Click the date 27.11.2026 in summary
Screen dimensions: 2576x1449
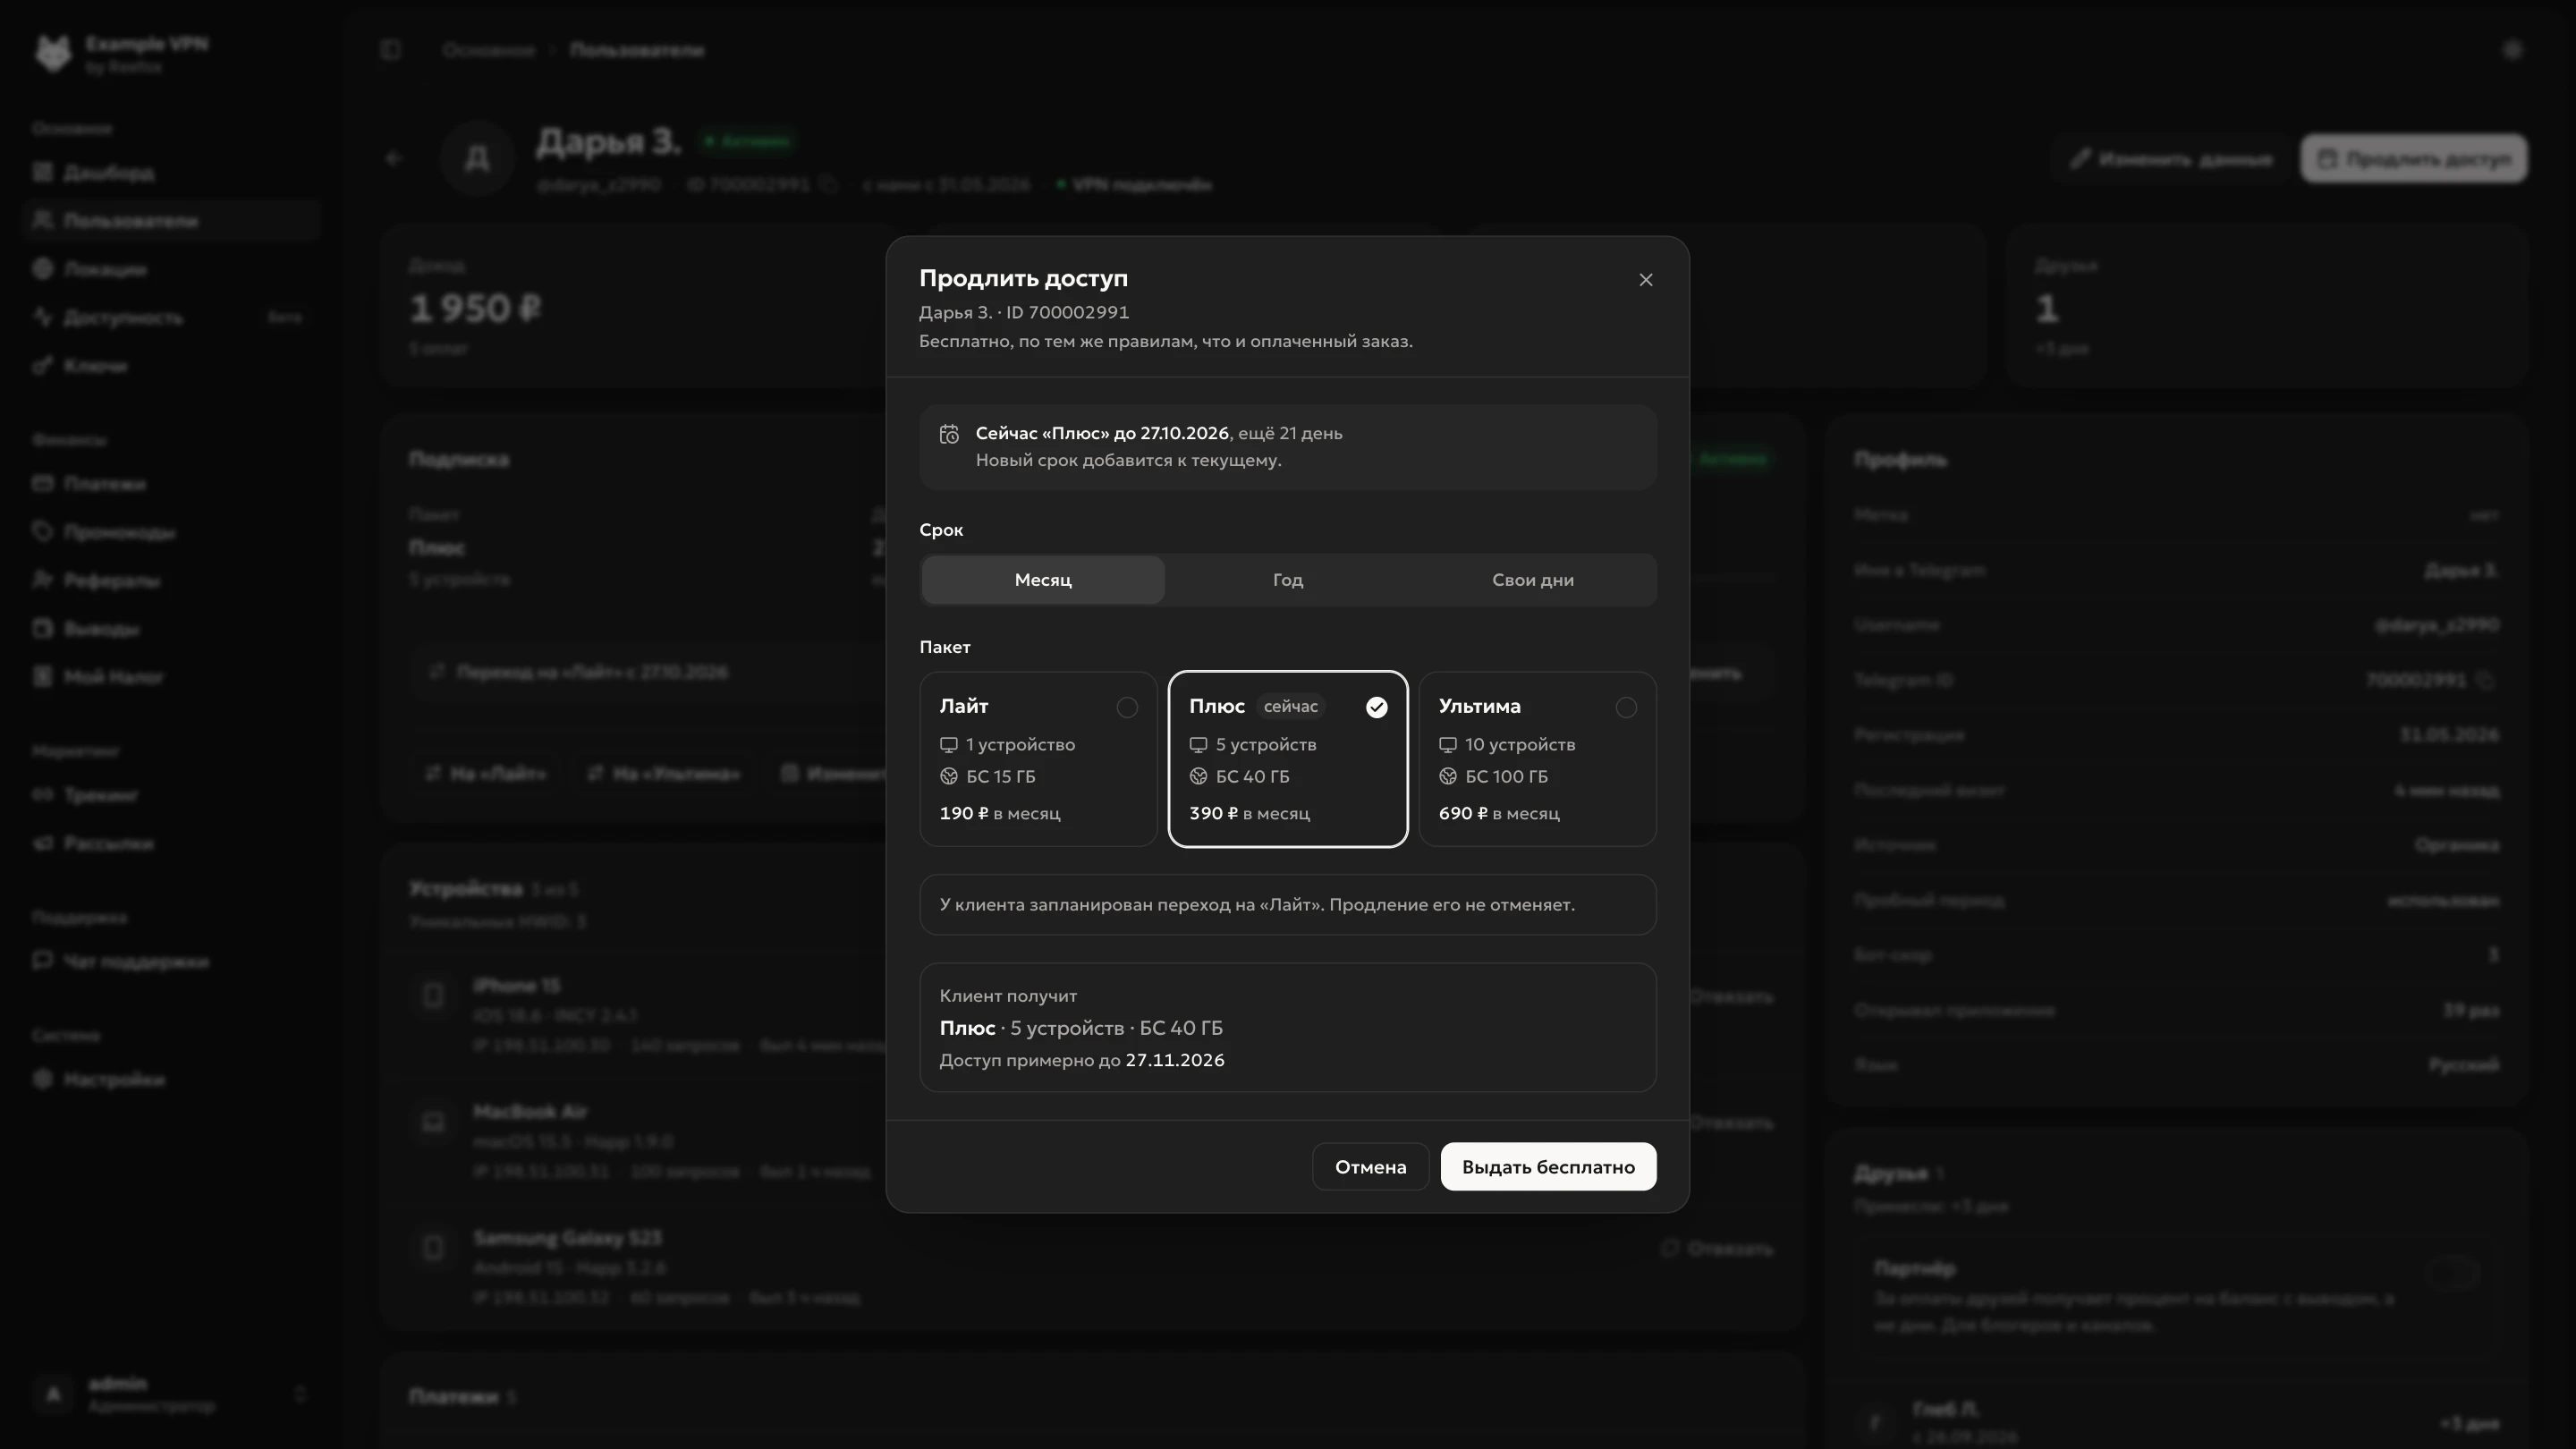pyautogui.click(x=1175, y=1060)
